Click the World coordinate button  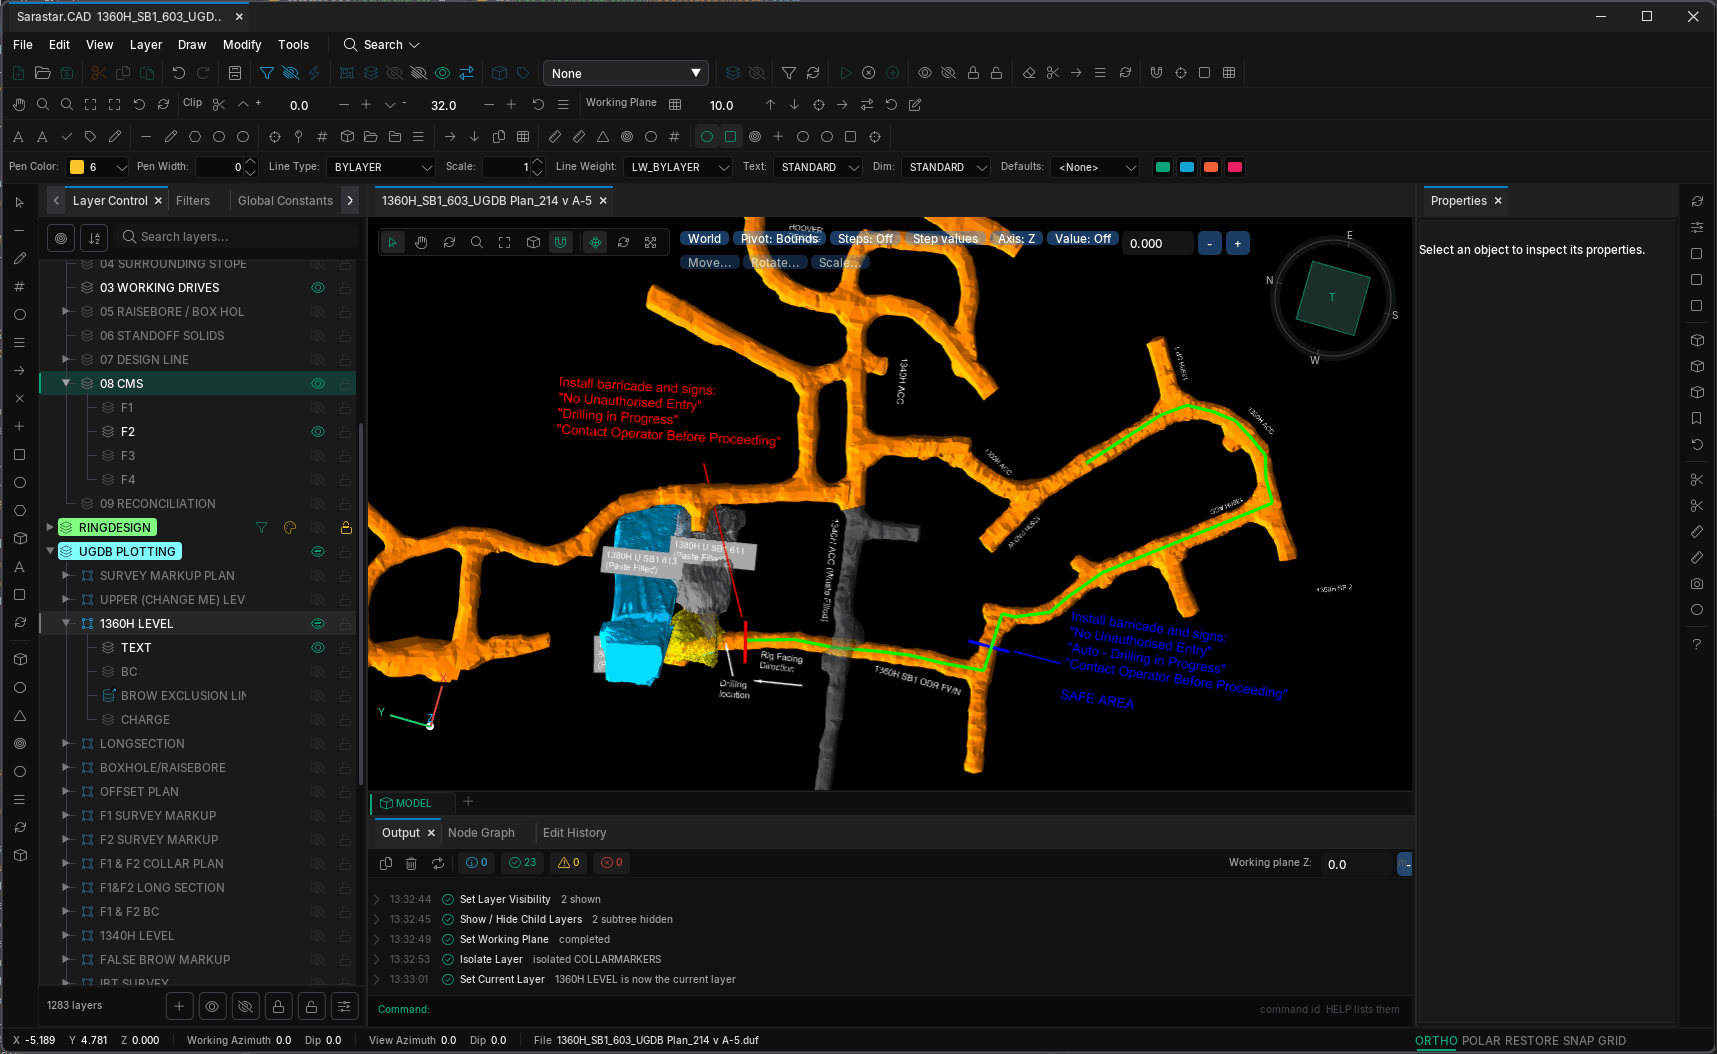(704, 239)
